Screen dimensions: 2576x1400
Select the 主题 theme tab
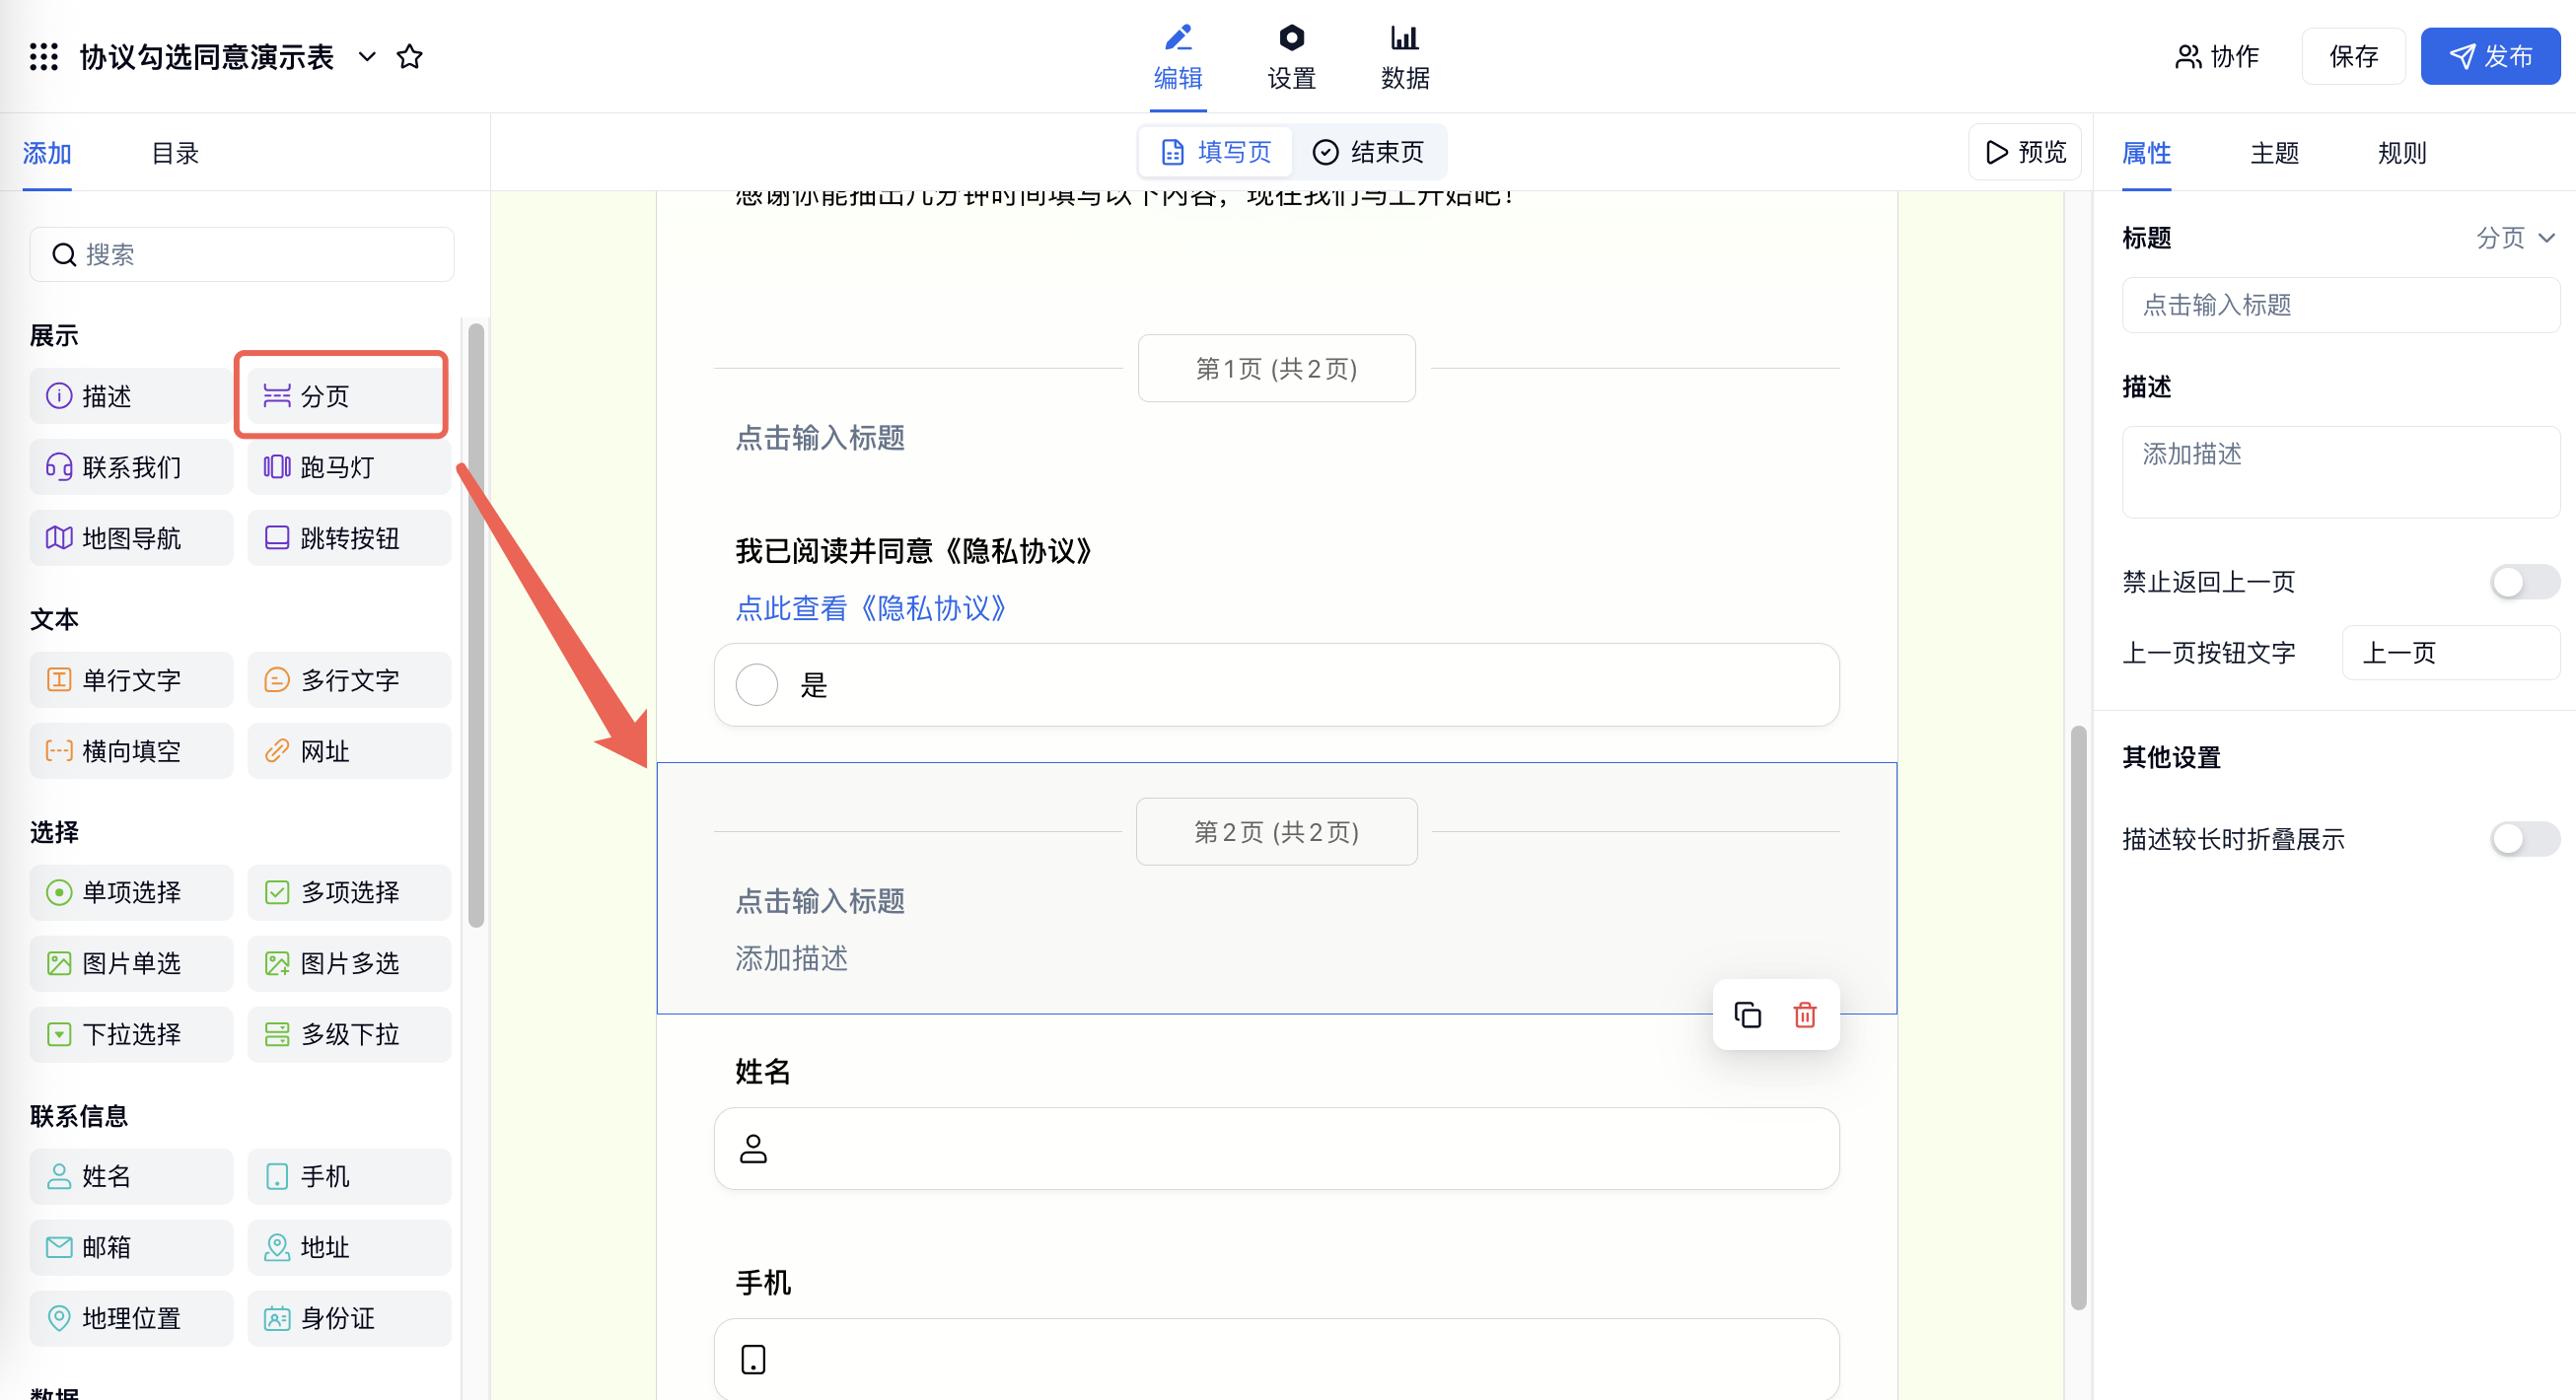point(2274,153)
